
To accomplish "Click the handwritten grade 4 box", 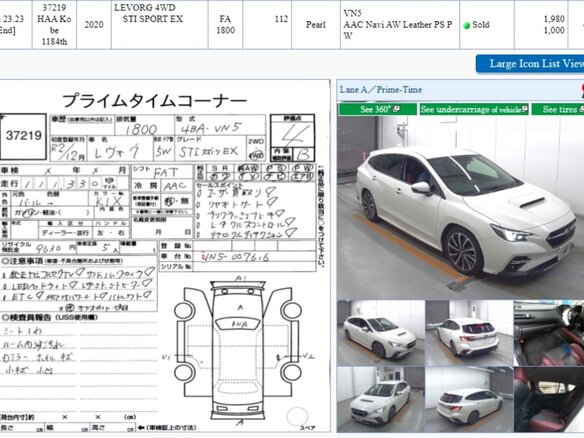I will [x=292, y=134].
